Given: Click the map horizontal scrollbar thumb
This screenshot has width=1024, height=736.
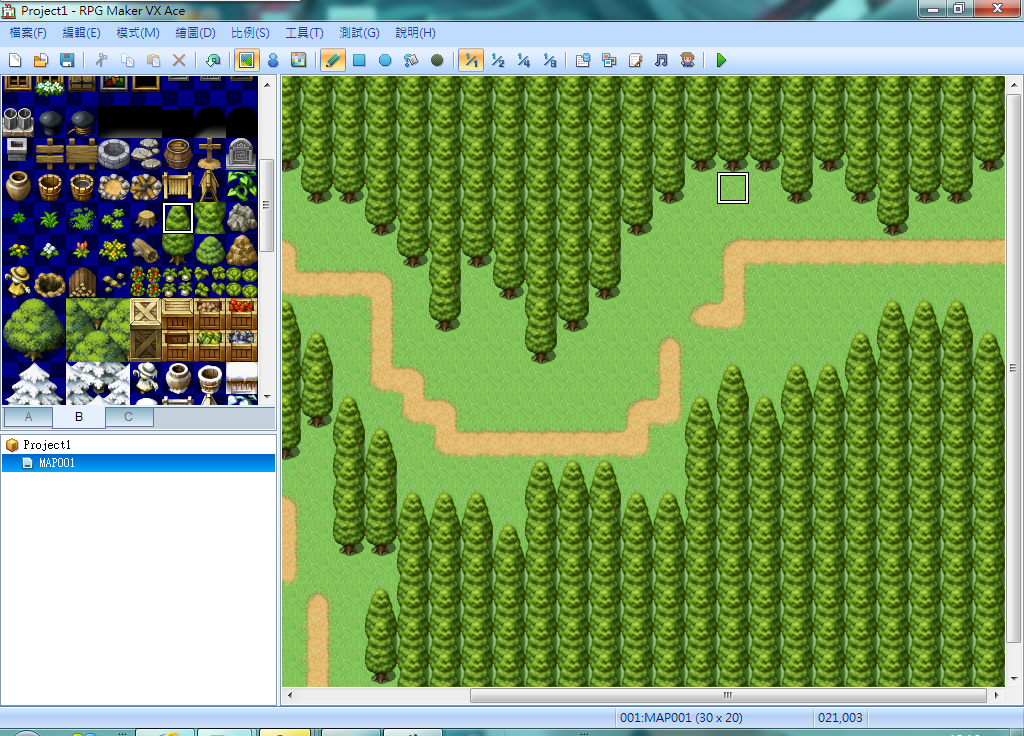Looking at the screenshot, I should coord(728,696).
